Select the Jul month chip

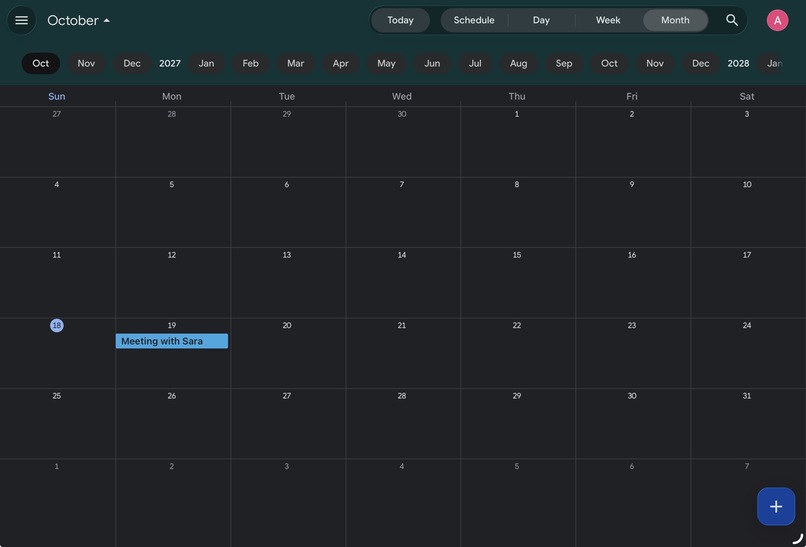tap(475, 63)
